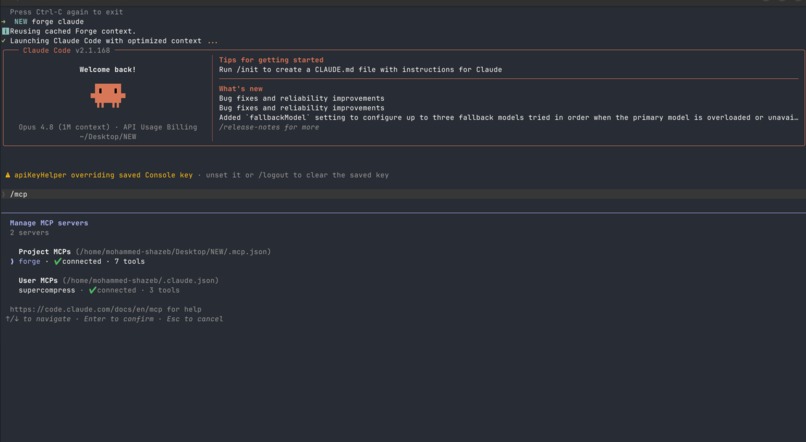Click the Claude Code mascot icon
The image size is (806, 442).
click(x=108, y=96)
